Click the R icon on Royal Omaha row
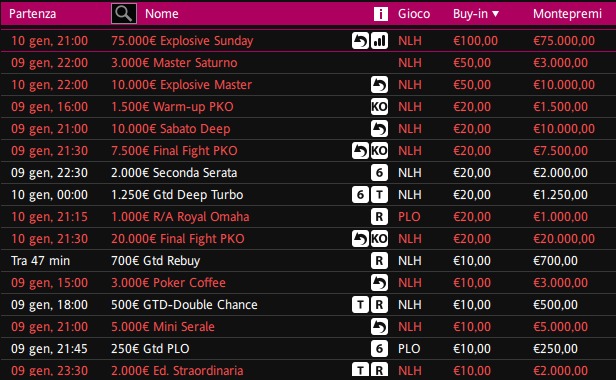616x380 pixels. (380, 217)
